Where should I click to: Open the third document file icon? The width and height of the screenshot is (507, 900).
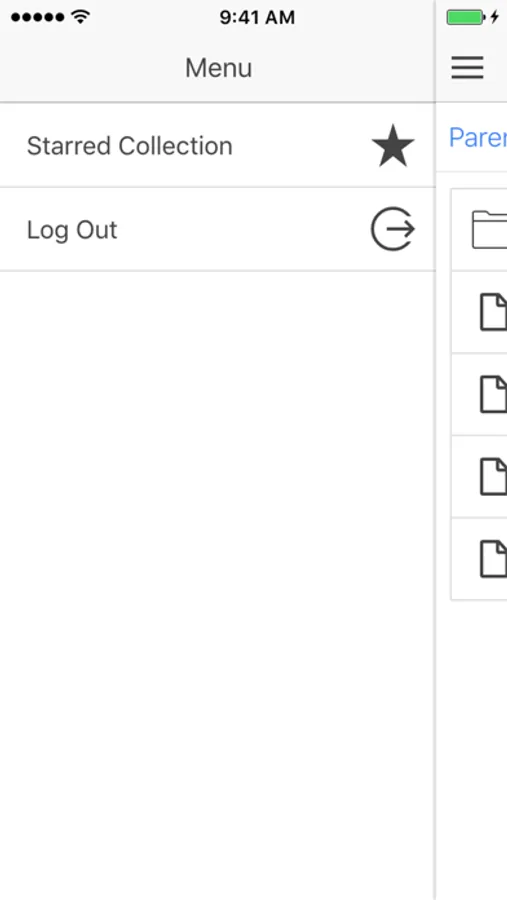tap(493, 476)
